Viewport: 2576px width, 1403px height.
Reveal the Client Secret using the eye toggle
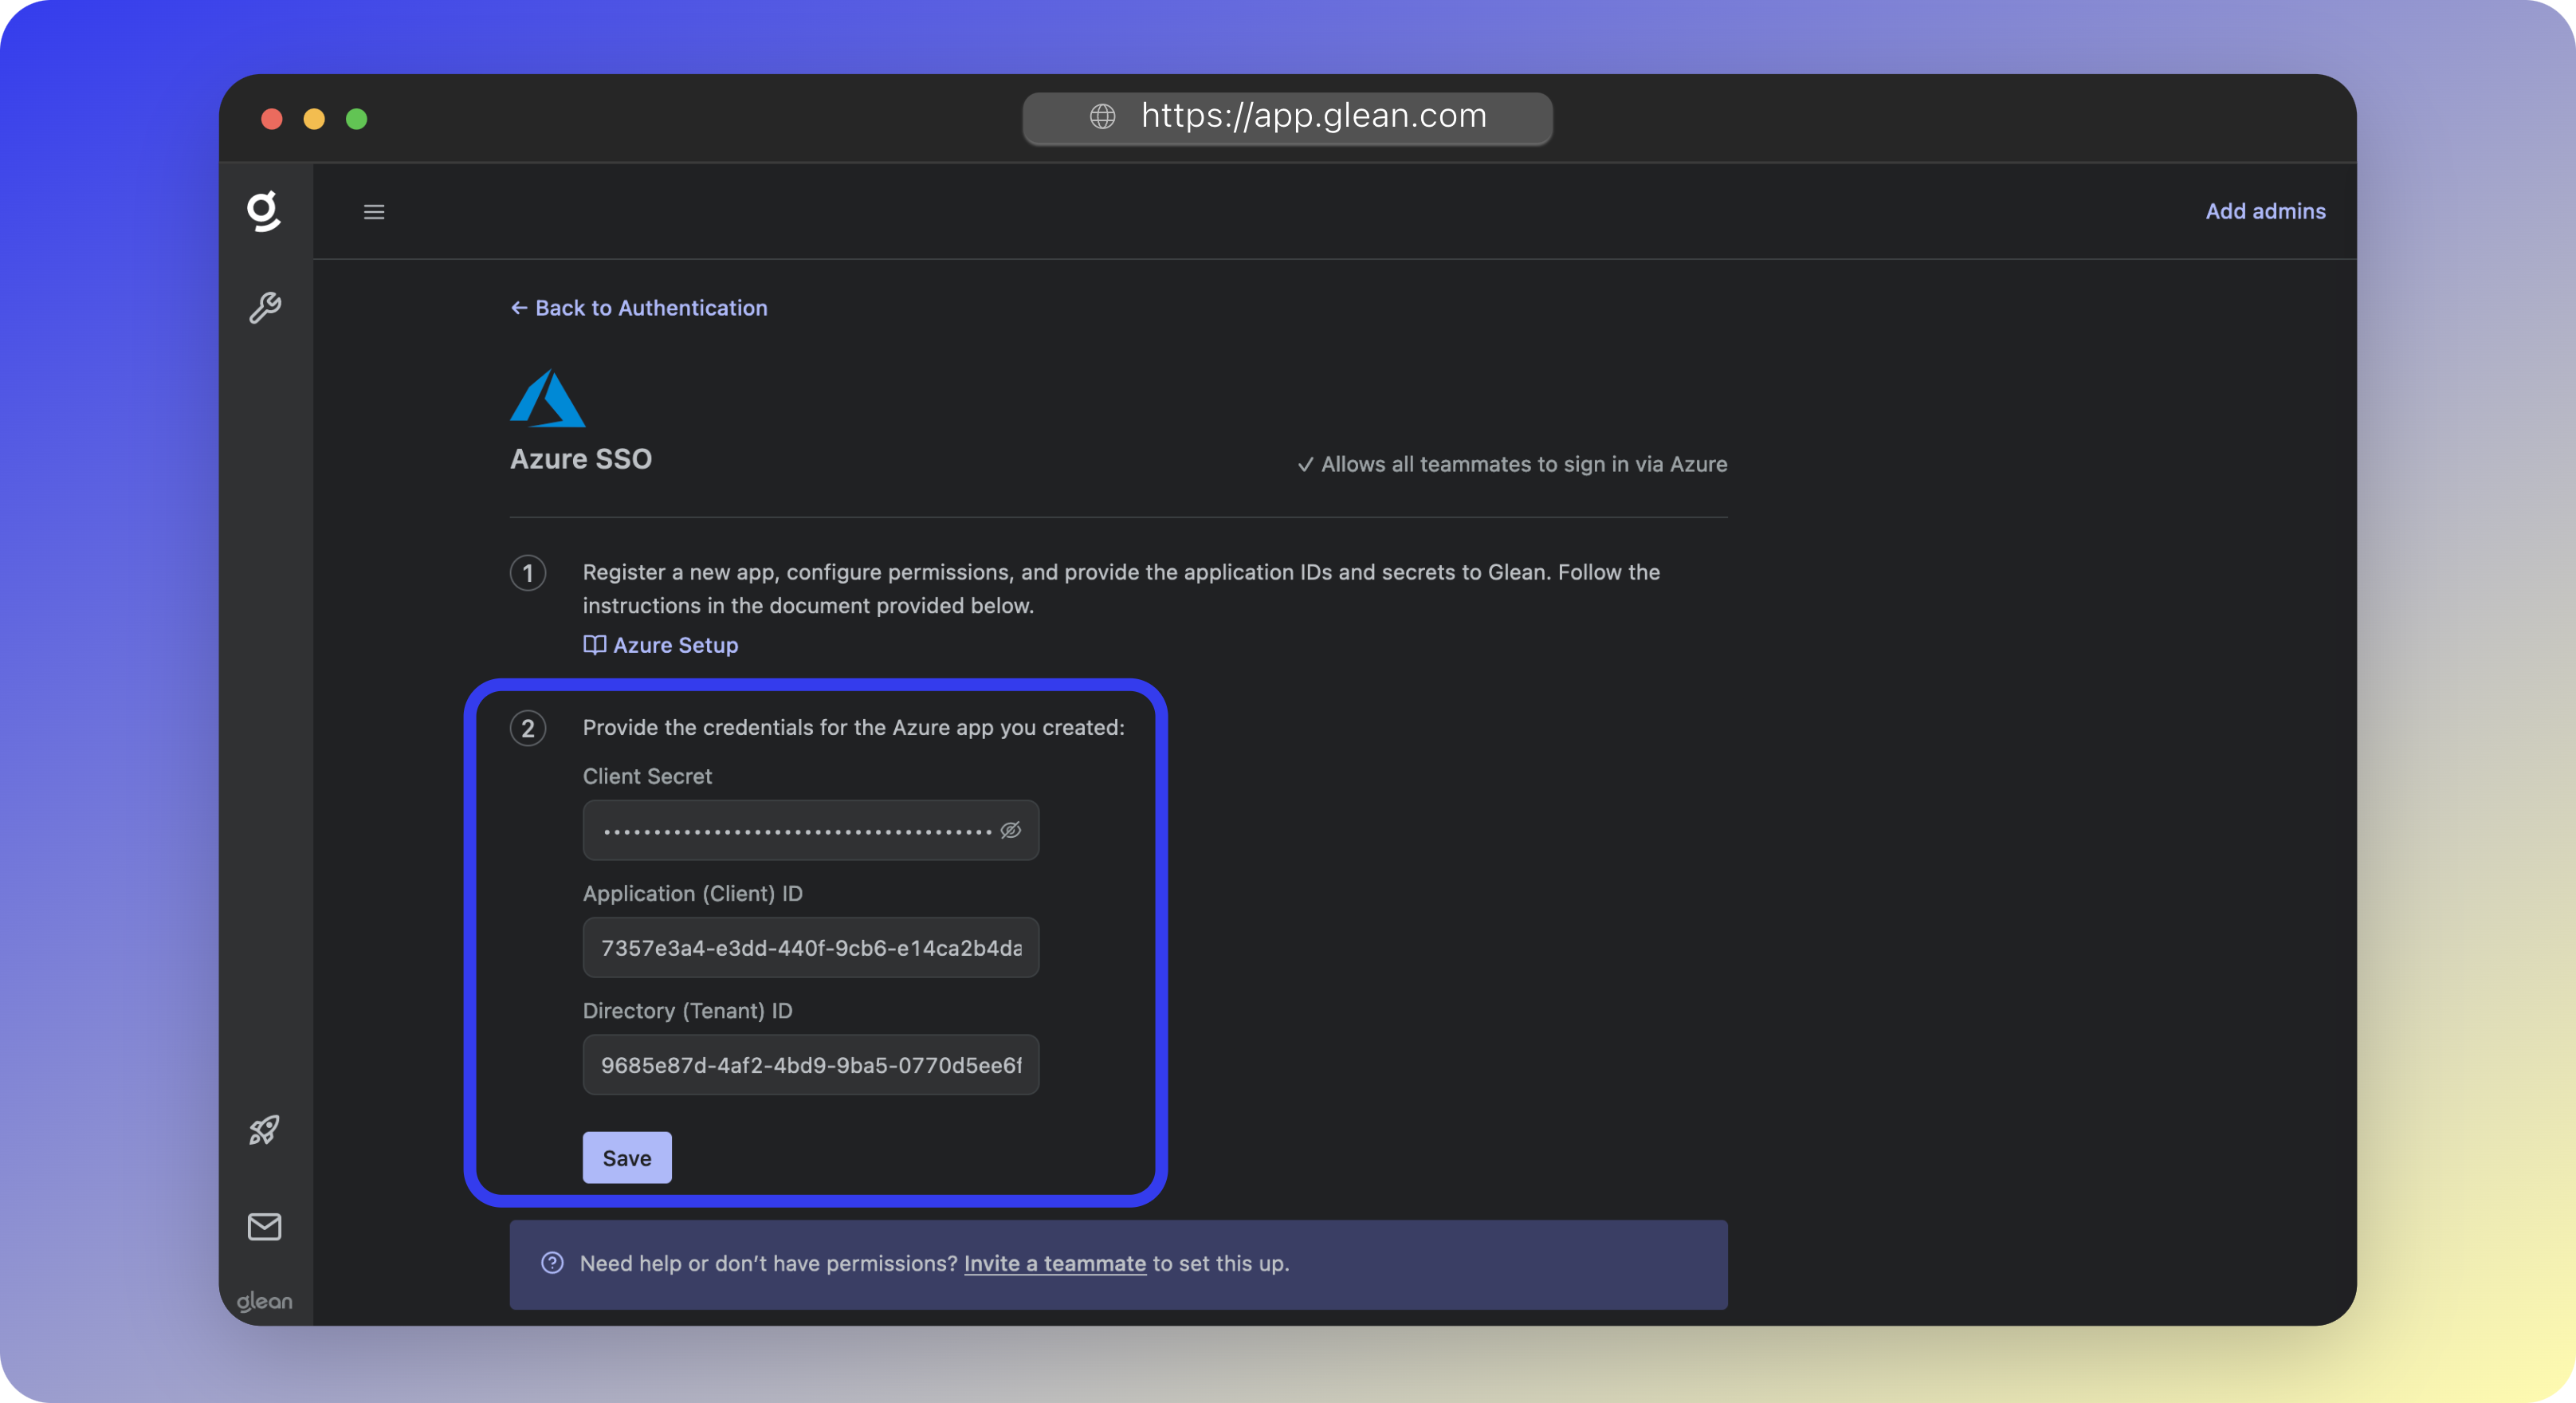point(1010,830)
